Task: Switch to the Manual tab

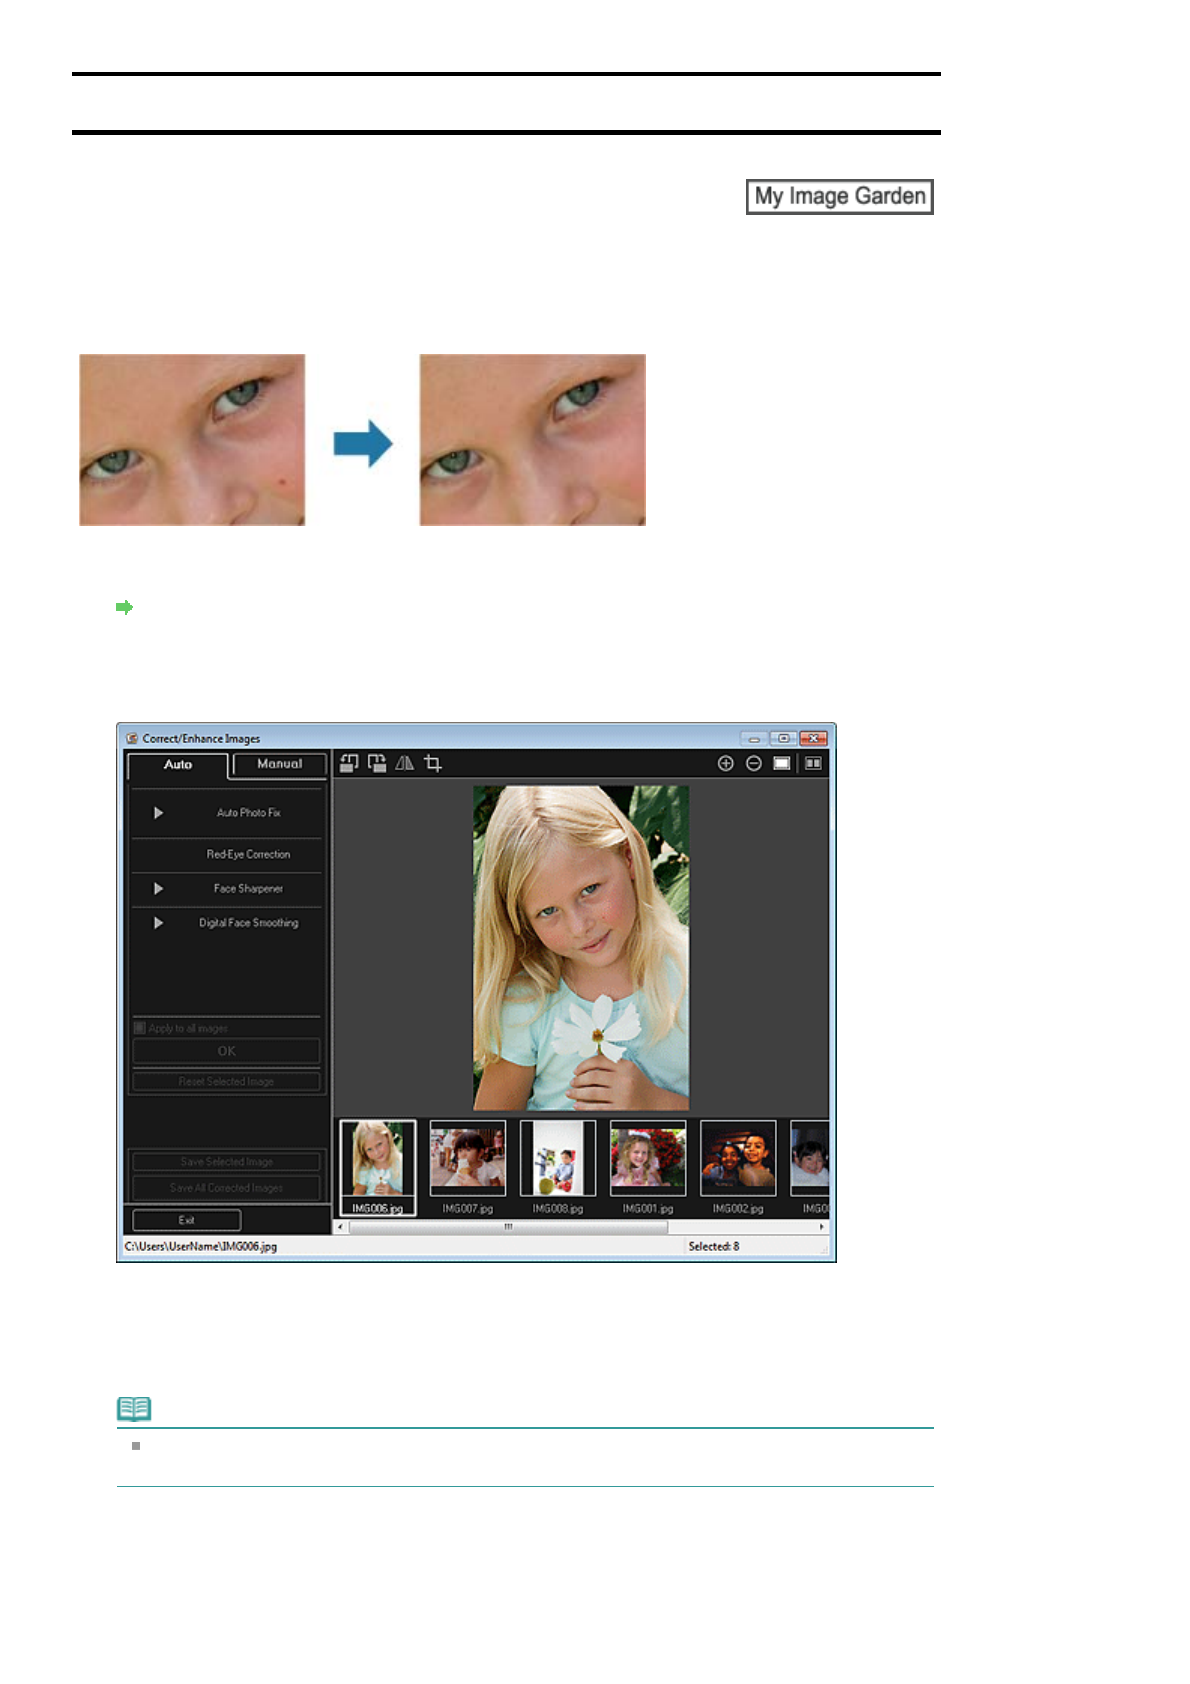Action: click(279, 764)
